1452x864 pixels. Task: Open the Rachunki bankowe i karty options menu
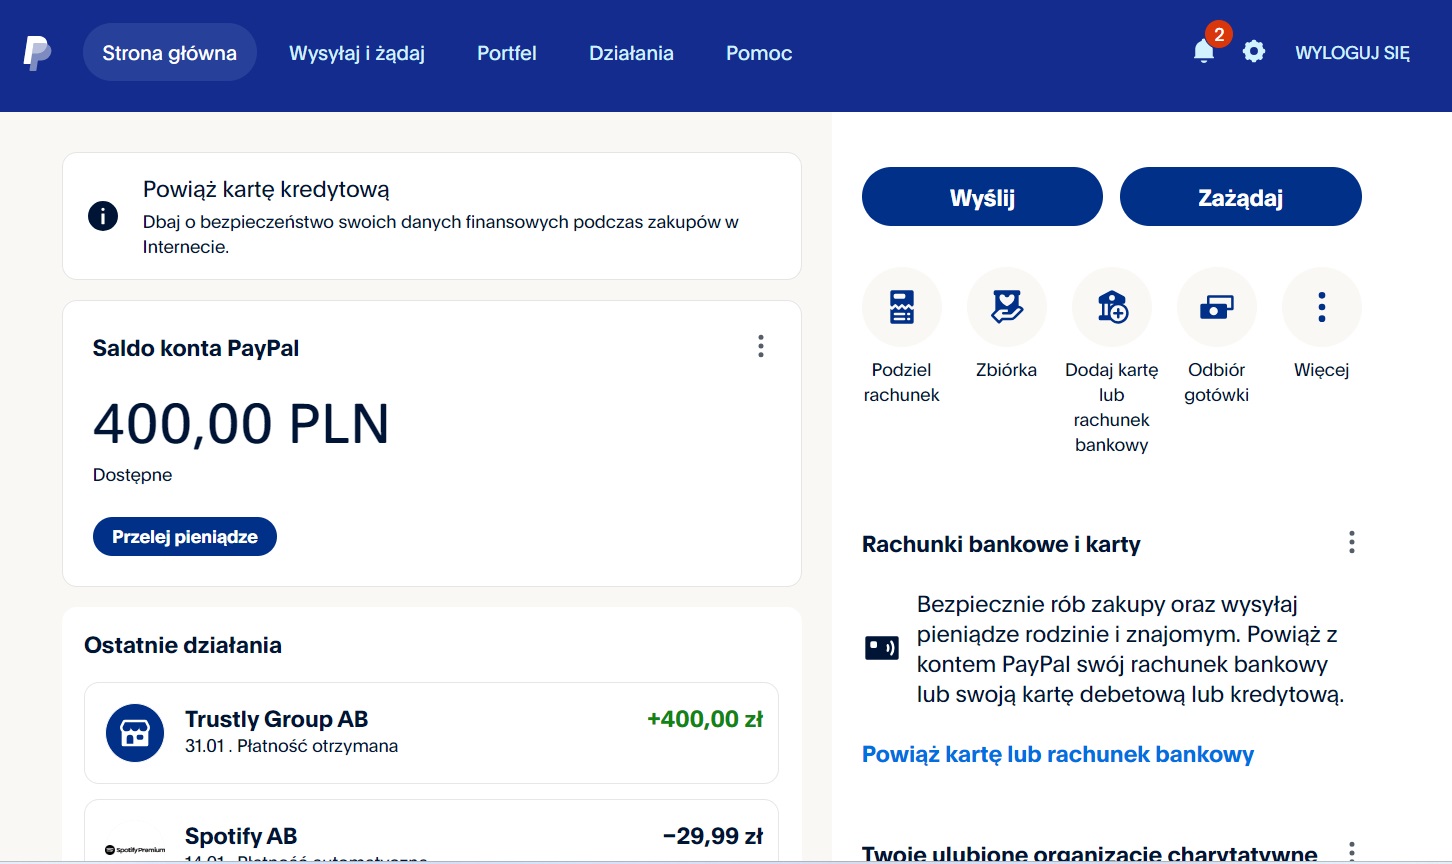click(x=1351, y=542)
